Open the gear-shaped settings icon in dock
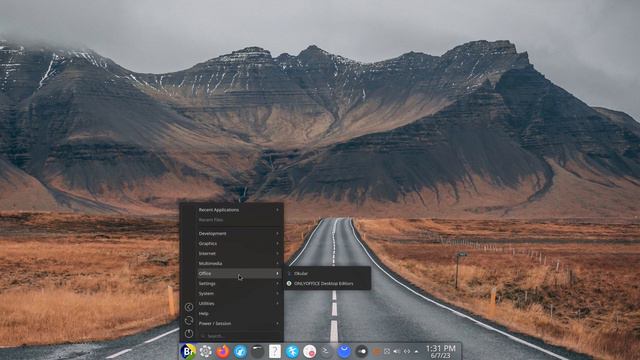 pos(205,351)
